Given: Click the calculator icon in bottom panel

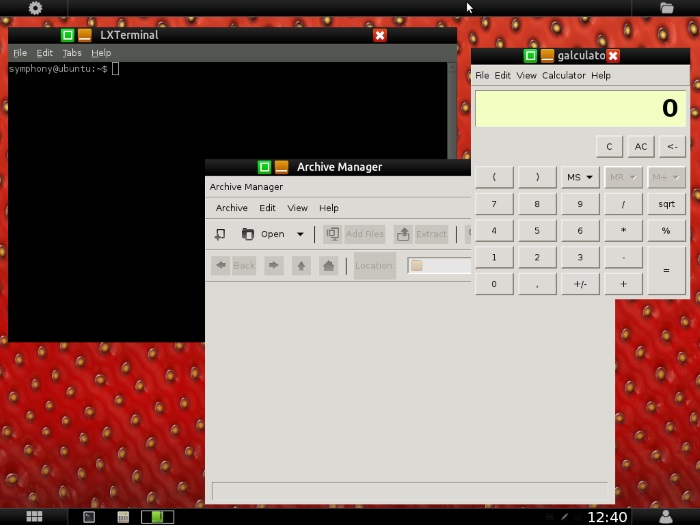Looking at the screenshot, I should [123, 517].
